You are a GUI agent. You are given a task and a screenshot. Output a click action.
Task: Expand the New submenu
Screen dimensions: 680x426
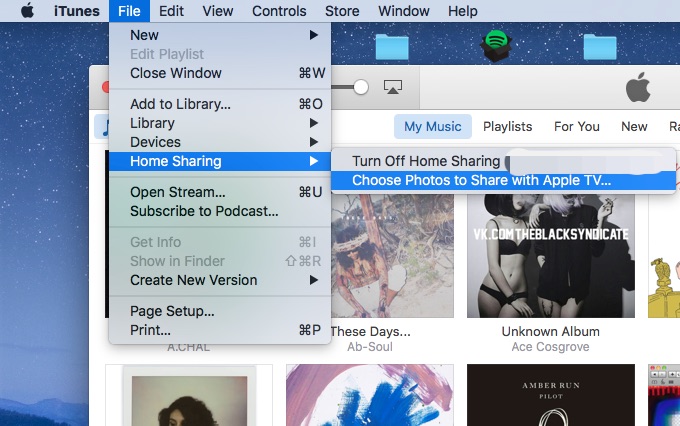pos(220,35)
